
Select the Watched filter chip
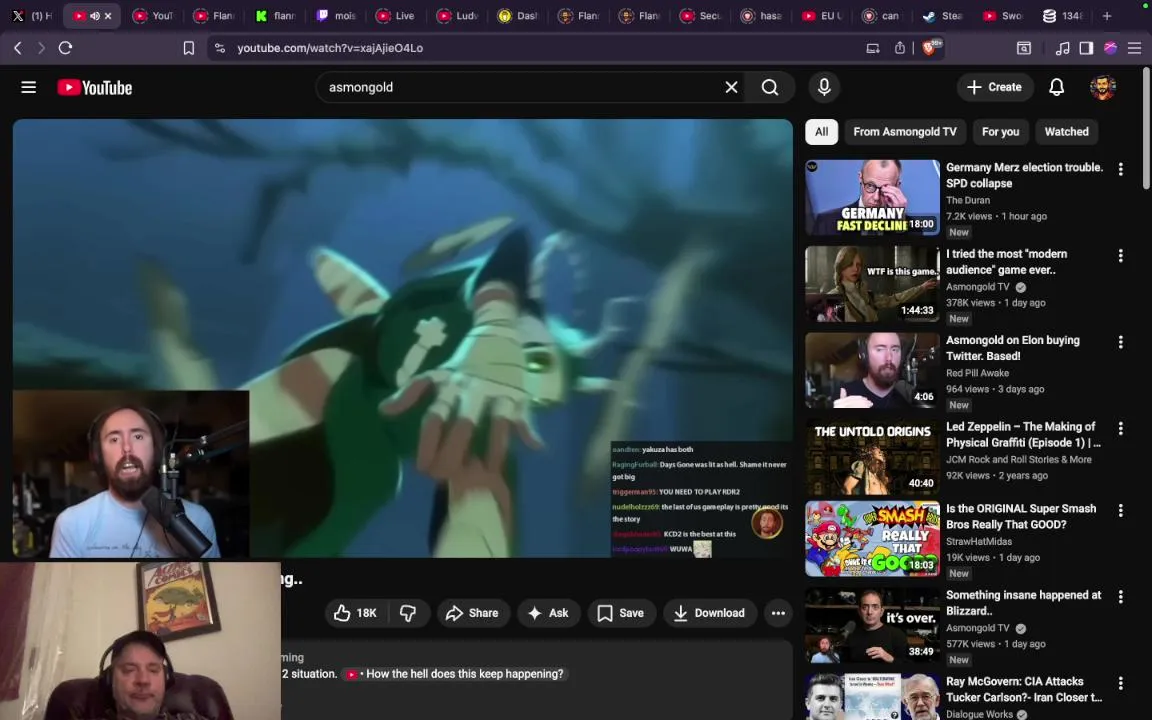click(1066, 132)
